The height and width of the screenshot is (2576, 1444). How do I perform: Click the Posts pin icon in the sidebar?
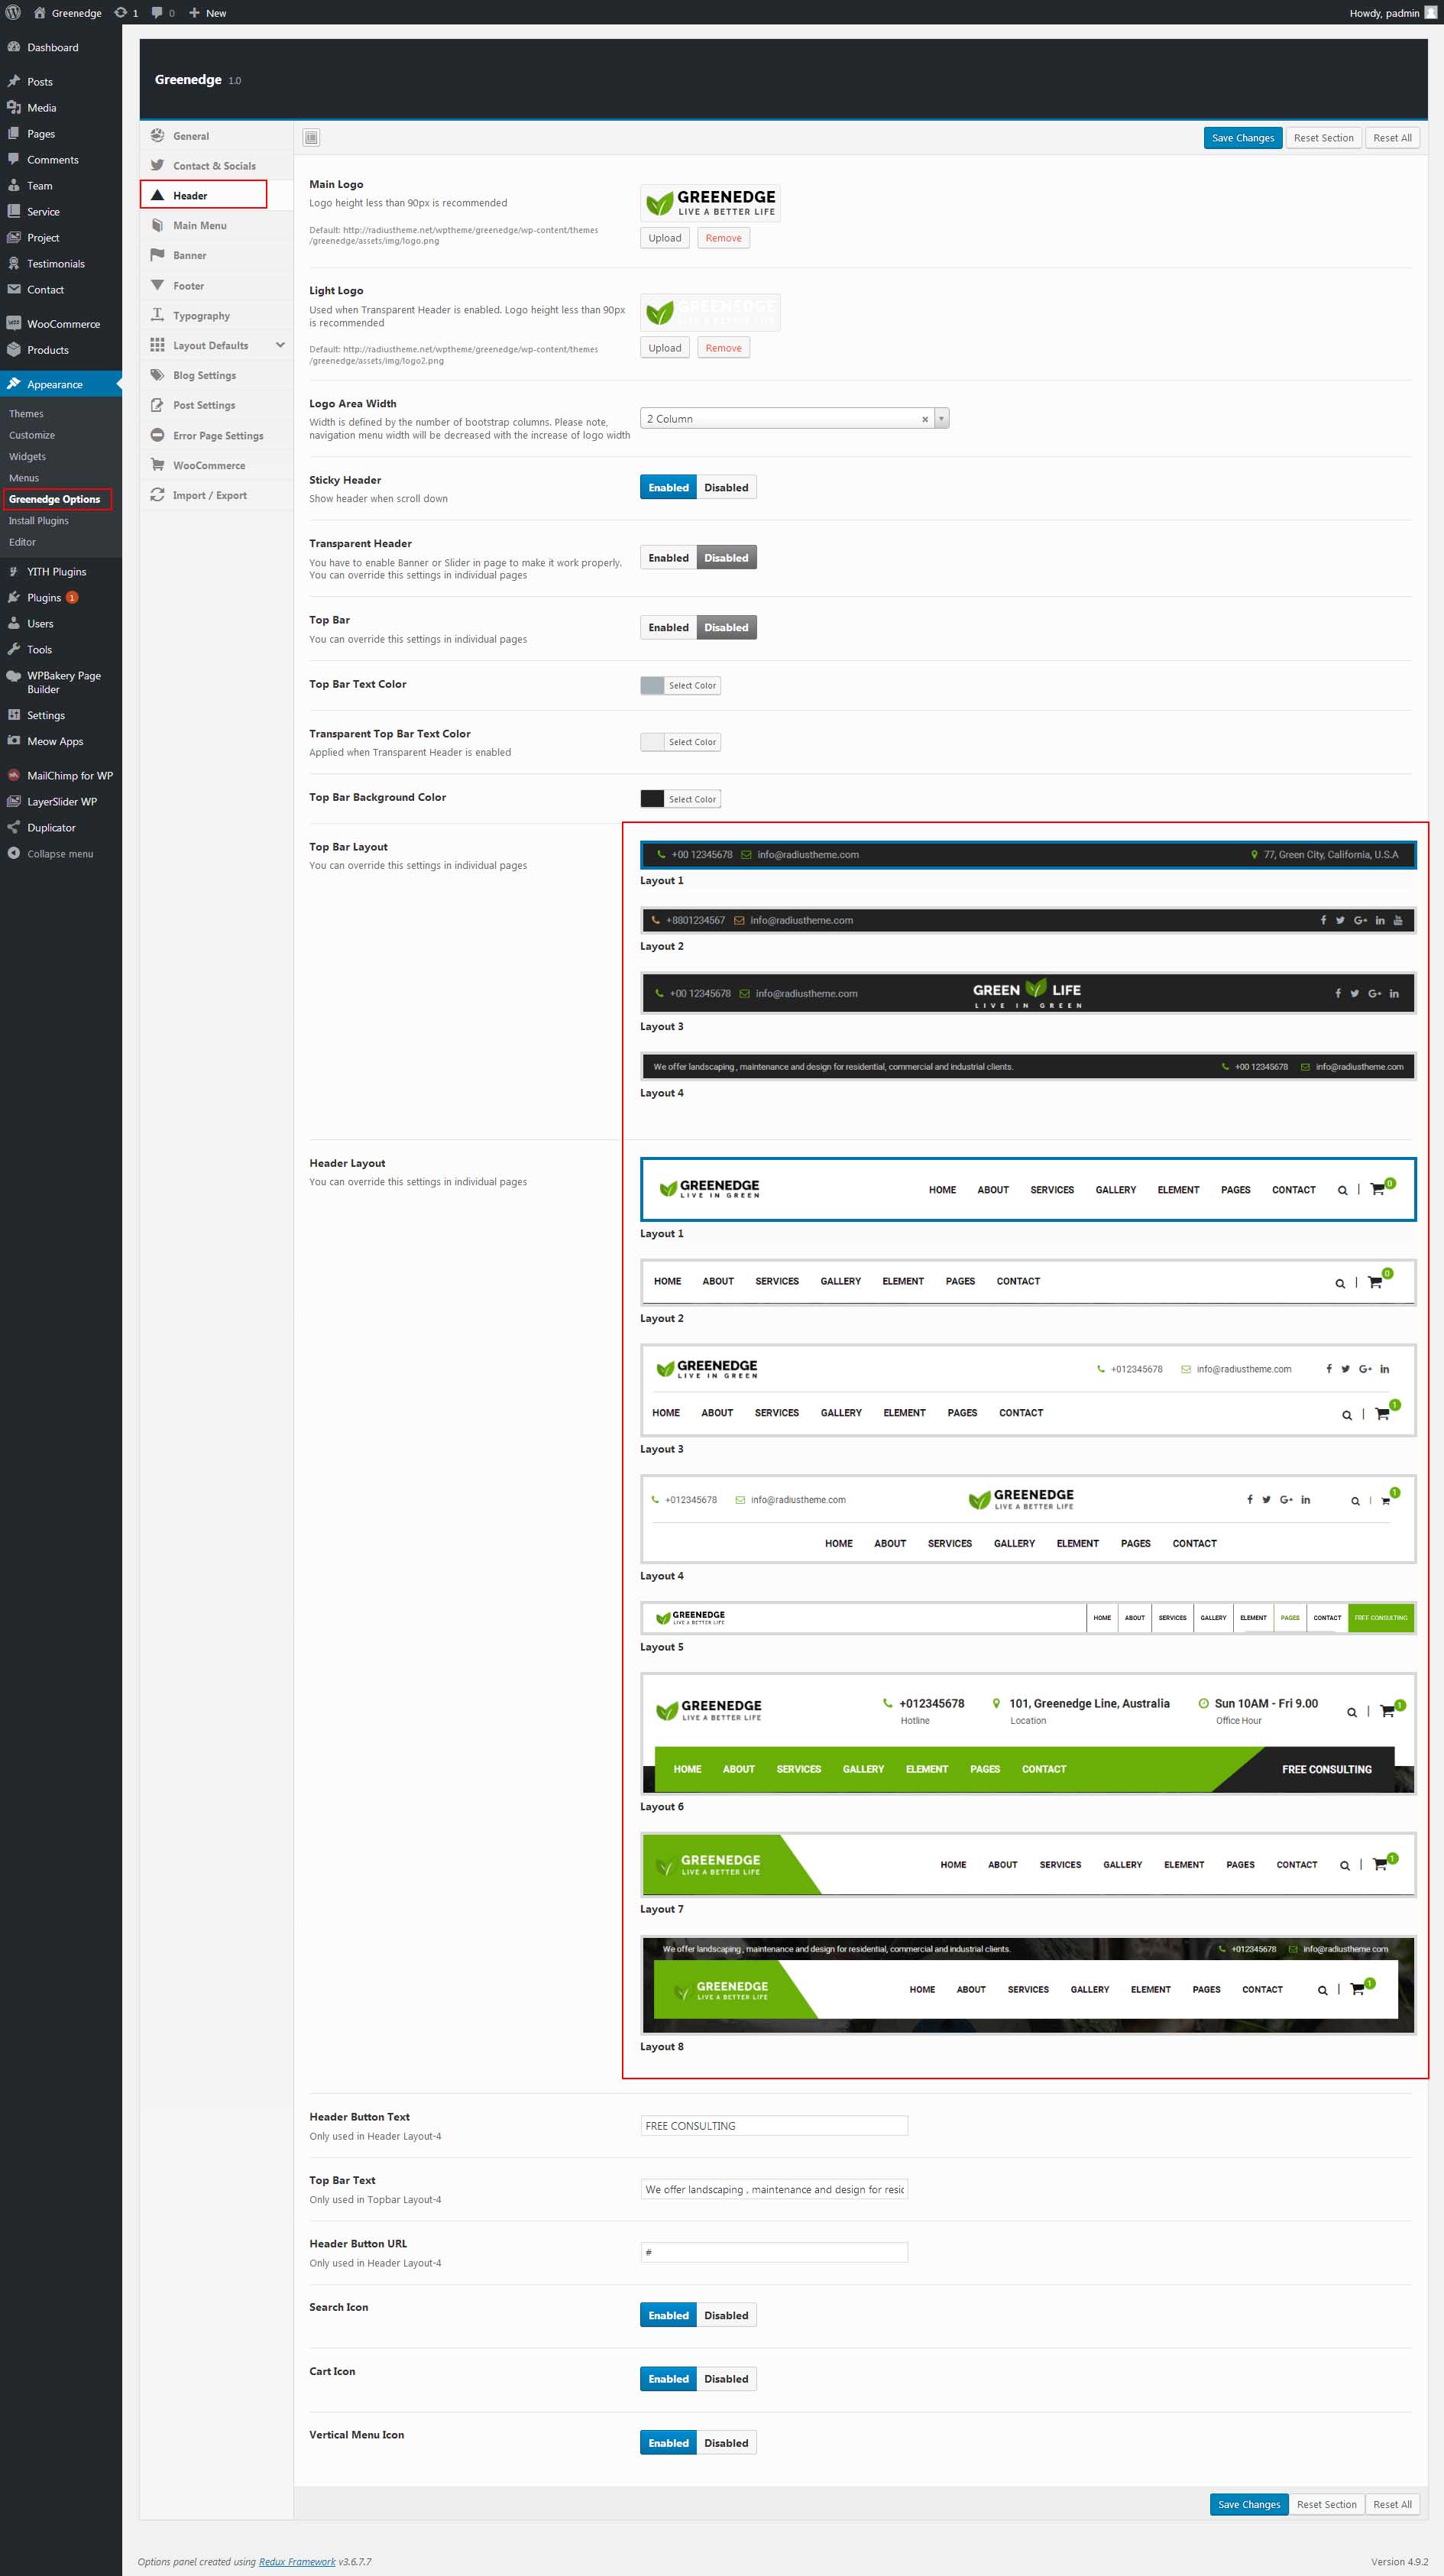(x=14, y=81)
